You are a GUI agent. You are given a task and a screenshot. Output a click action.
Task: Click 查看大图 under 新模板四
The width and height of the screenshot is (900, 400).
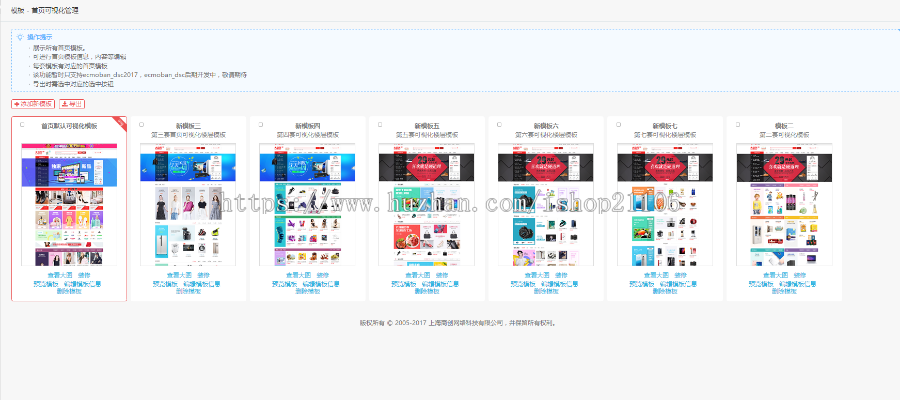(298, 275)
